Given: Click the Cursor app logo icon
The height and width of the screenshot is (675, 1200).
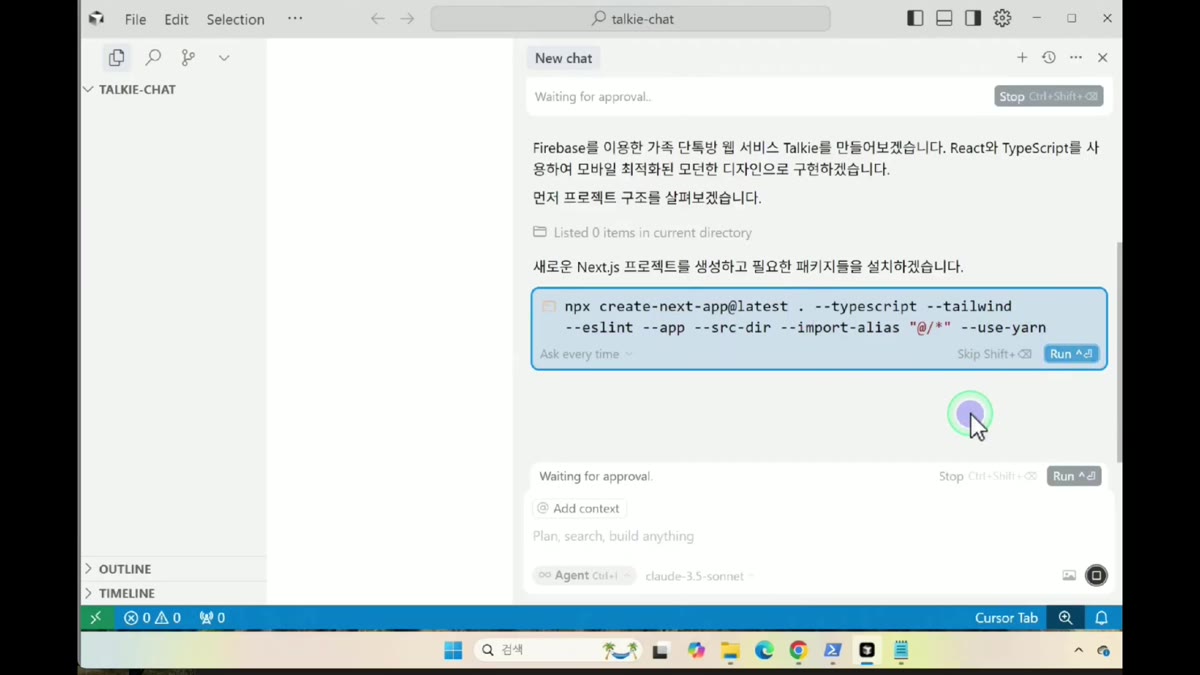Looking at the screenshot, I should coord(96,19).
